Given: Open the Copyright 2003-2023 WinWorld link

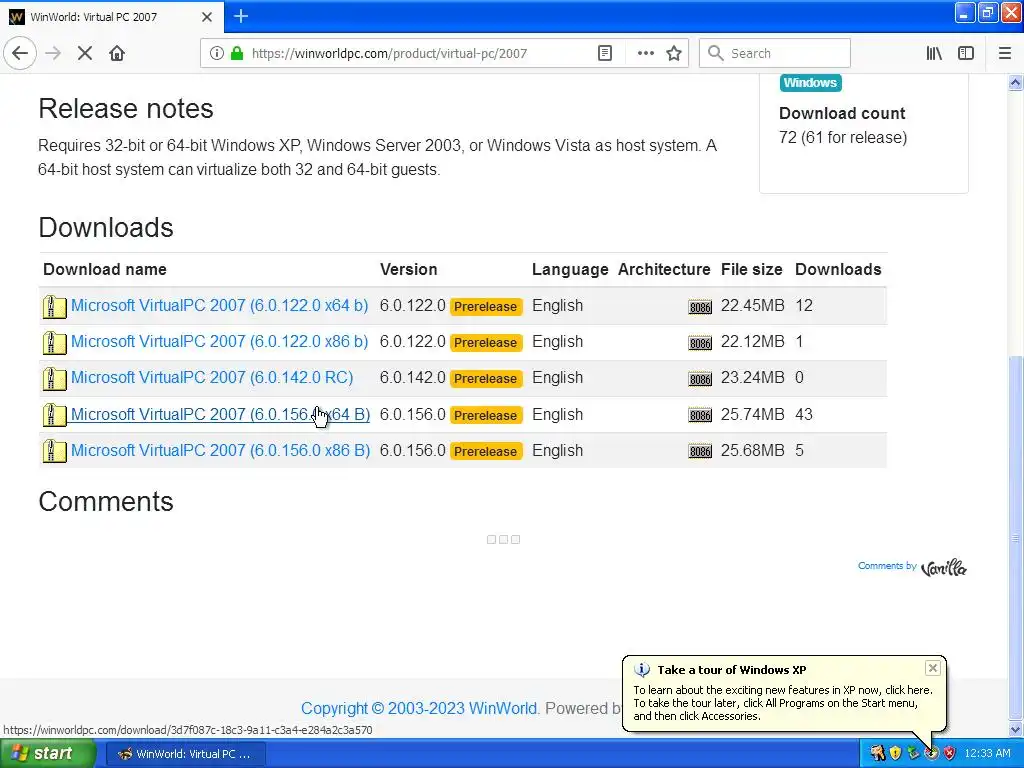Looking at the screenshot, I should (419, 709).
